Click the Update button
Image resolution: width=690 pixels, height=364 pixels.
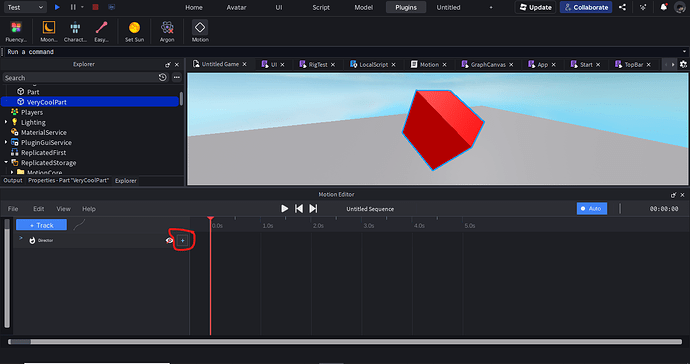pyautogui.click(x=536, y=7)
